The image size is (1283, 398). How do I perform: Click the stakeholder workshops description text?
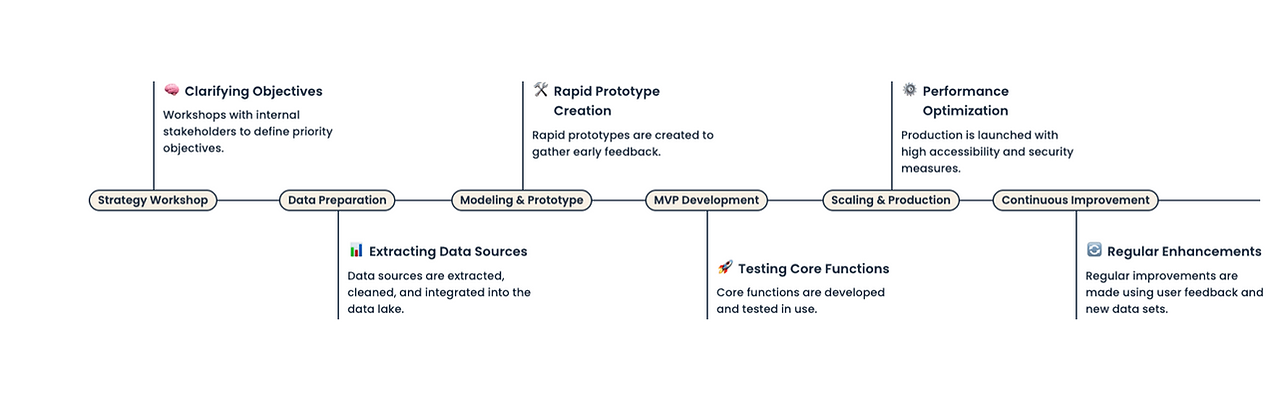click(248, 131)
